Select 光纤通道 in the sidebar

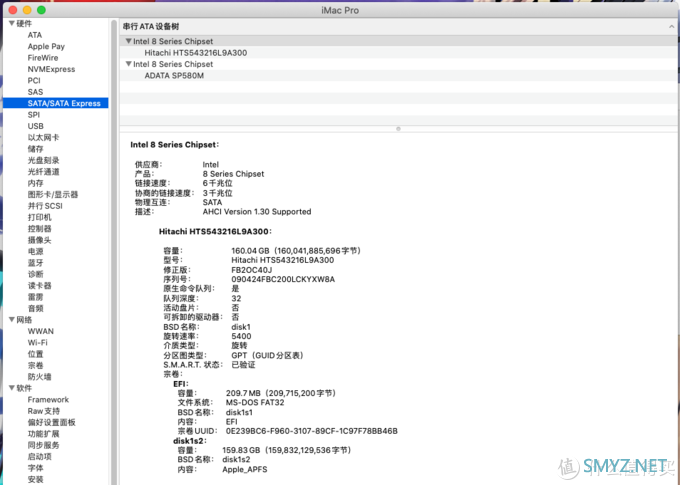coord(43,172)
